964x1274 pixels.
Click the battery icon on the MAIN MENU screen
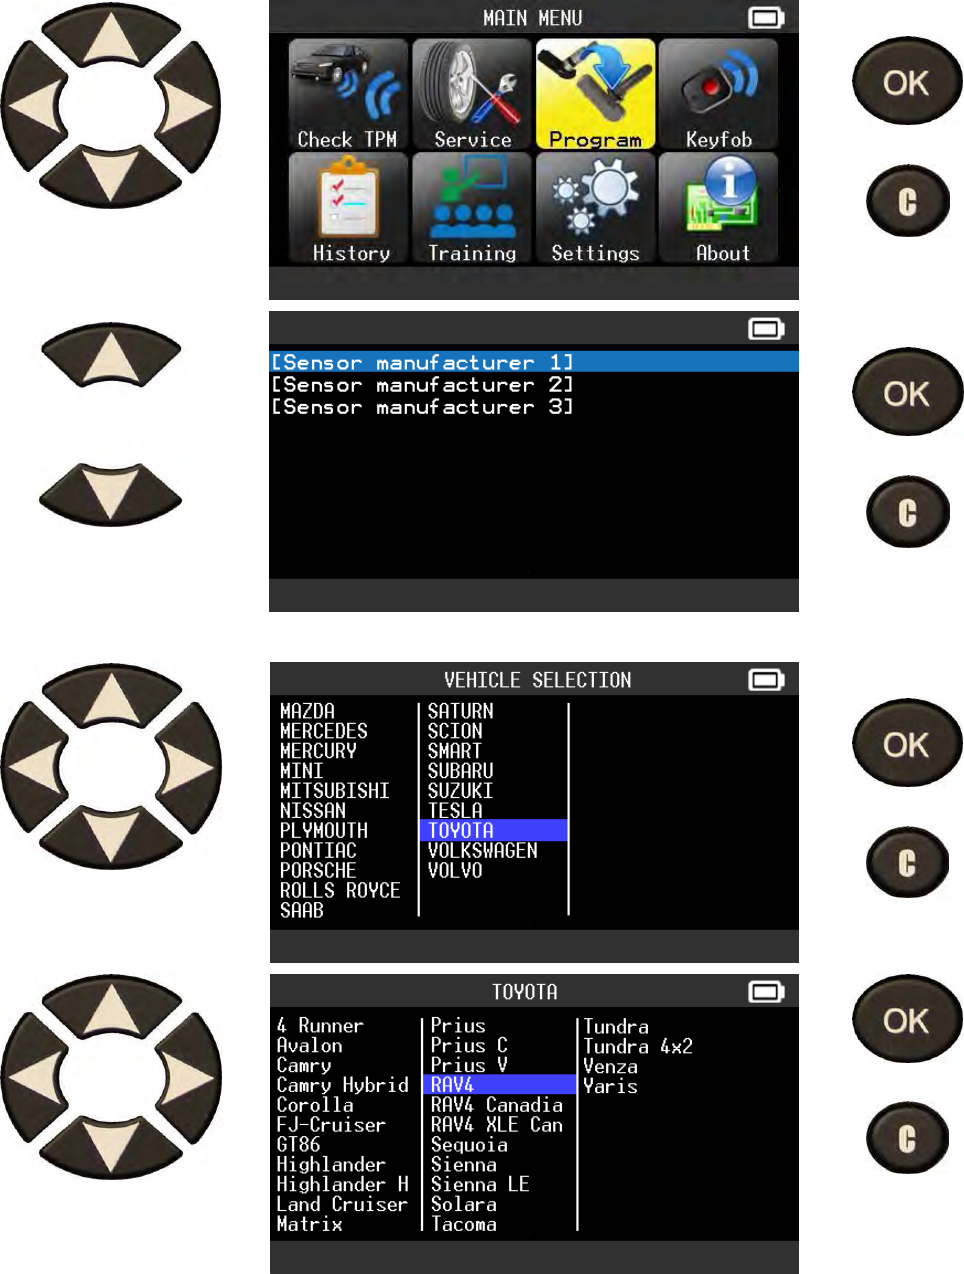point(767,18)
